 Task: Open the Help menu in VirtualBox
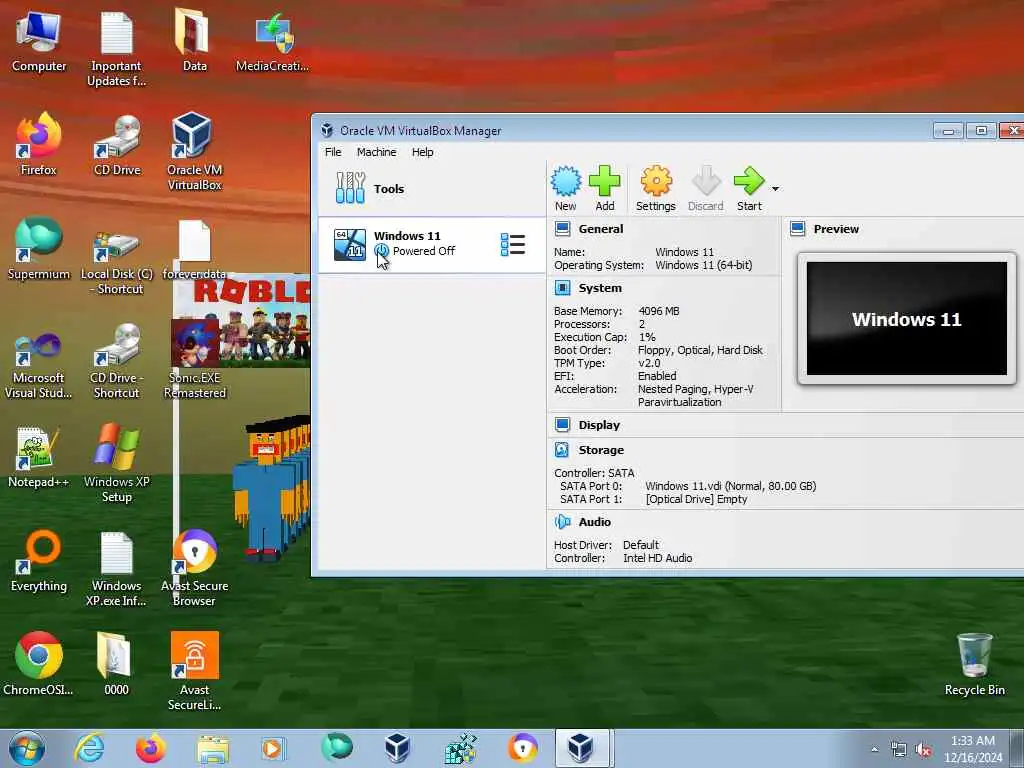[423, 152]
